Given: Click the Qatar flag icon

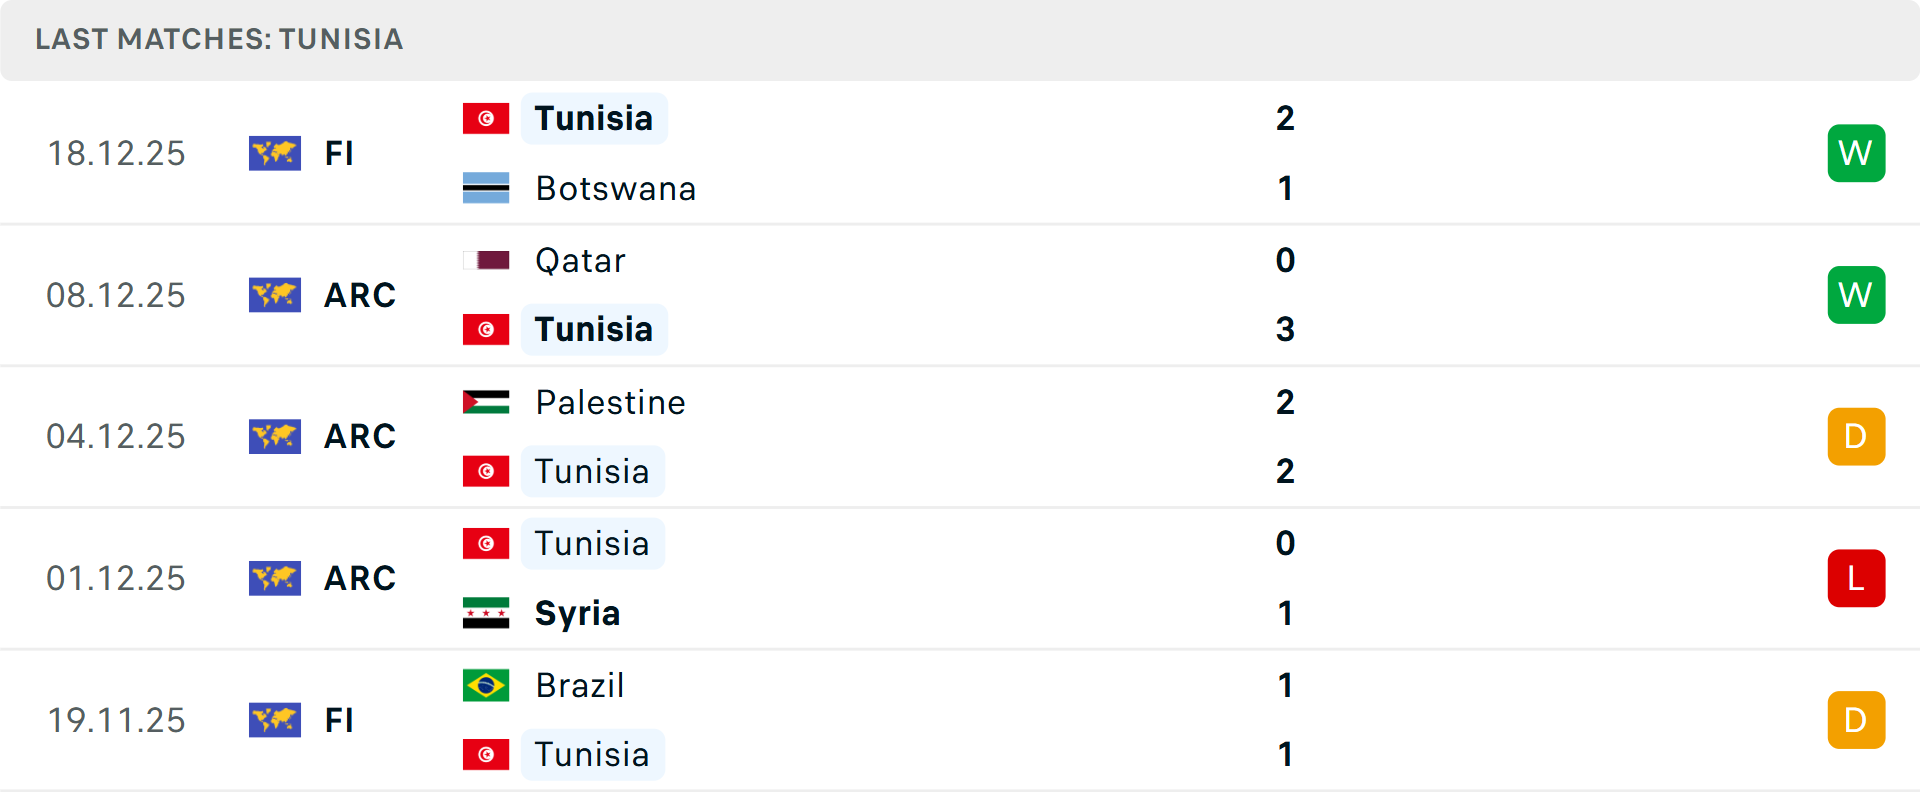Looking at the screenshot, I should click(486, 260).
